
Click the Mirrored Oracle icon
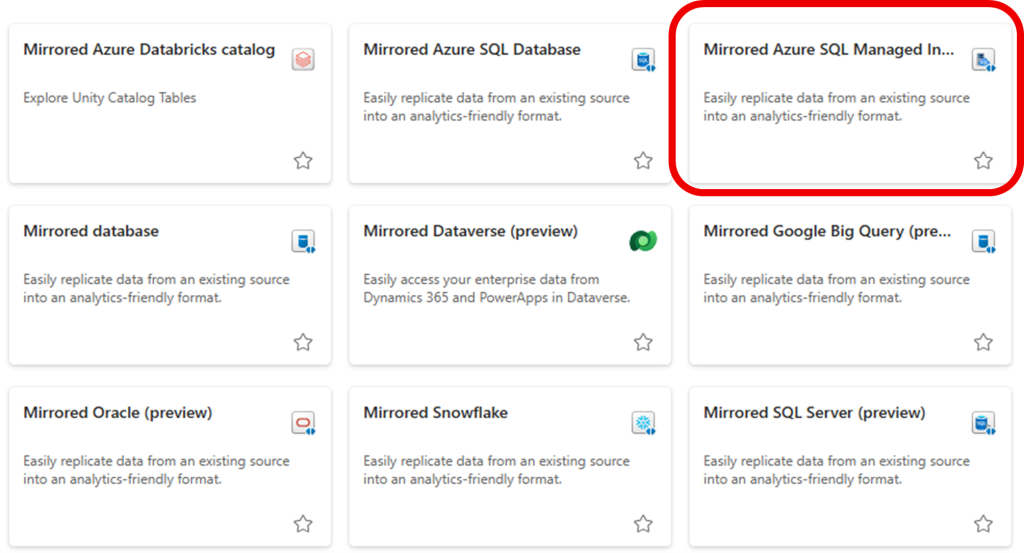[x=303, y=422]
